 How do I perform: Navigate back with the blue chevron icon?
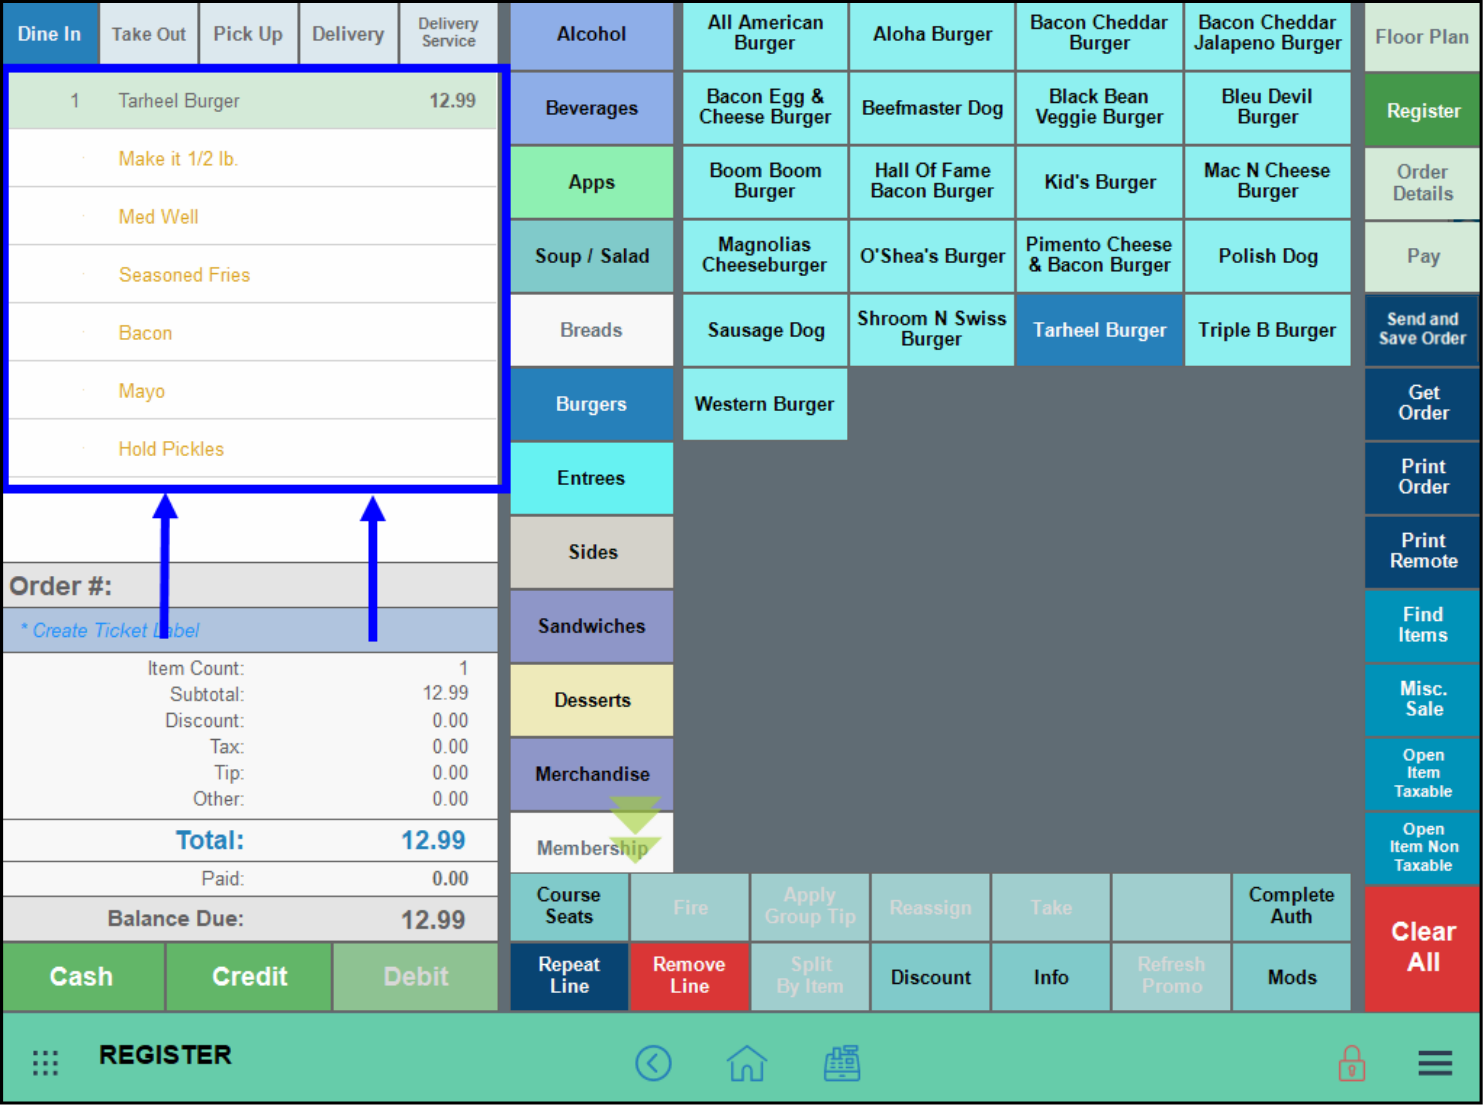tap(654, 1063)
